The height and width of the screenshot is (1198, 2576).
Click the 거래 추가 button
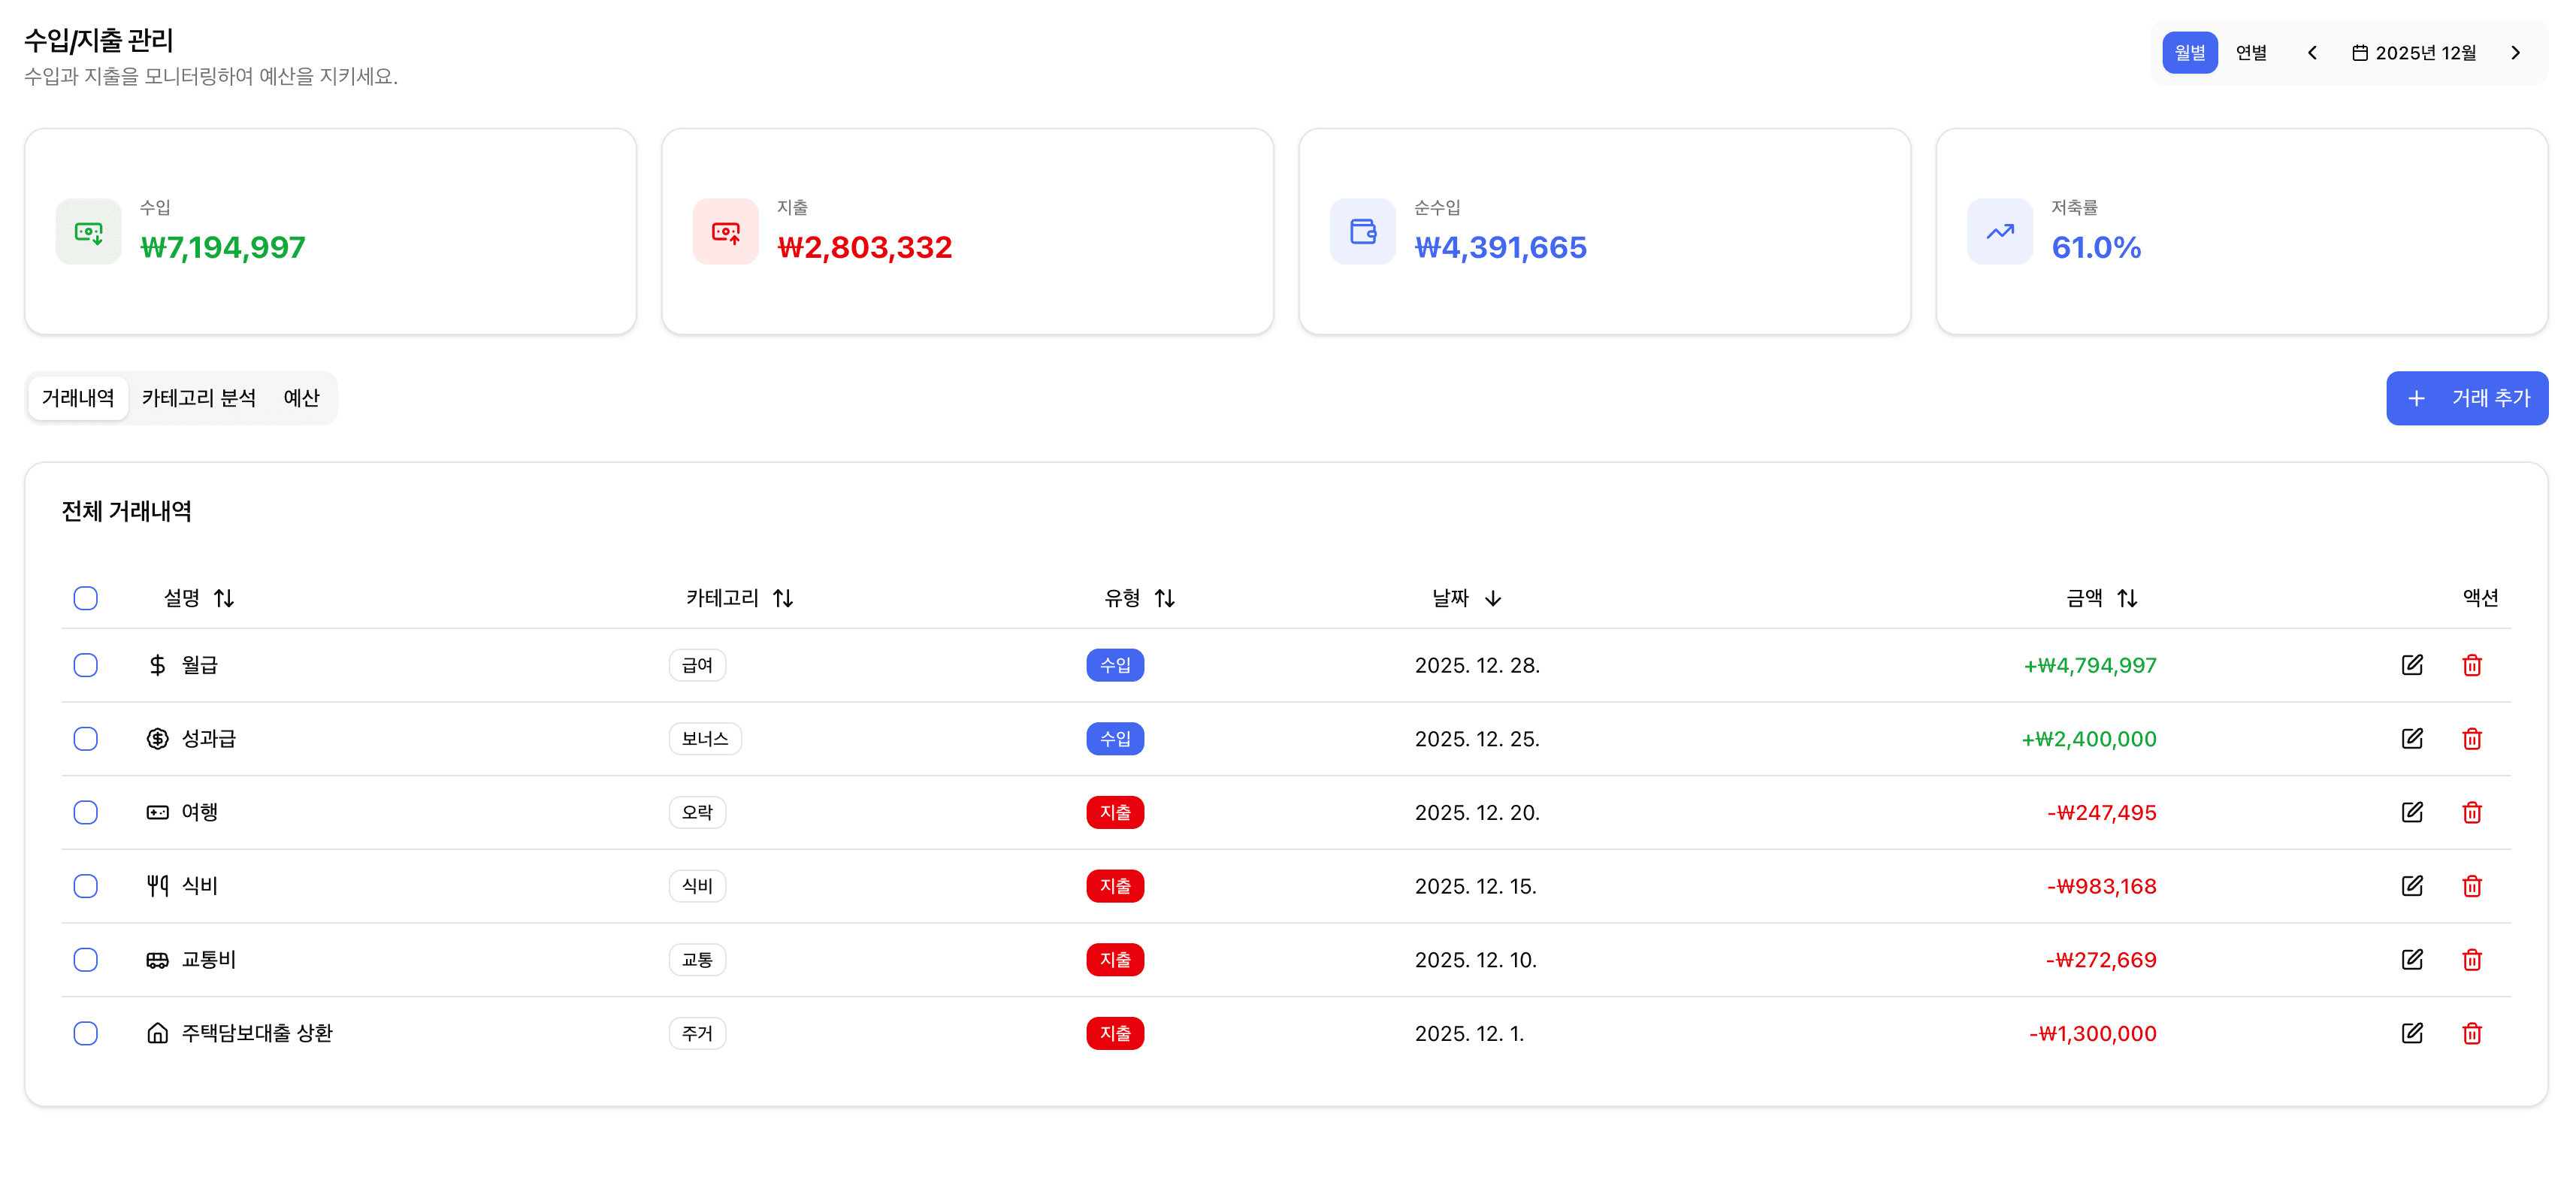point(2466,398)
